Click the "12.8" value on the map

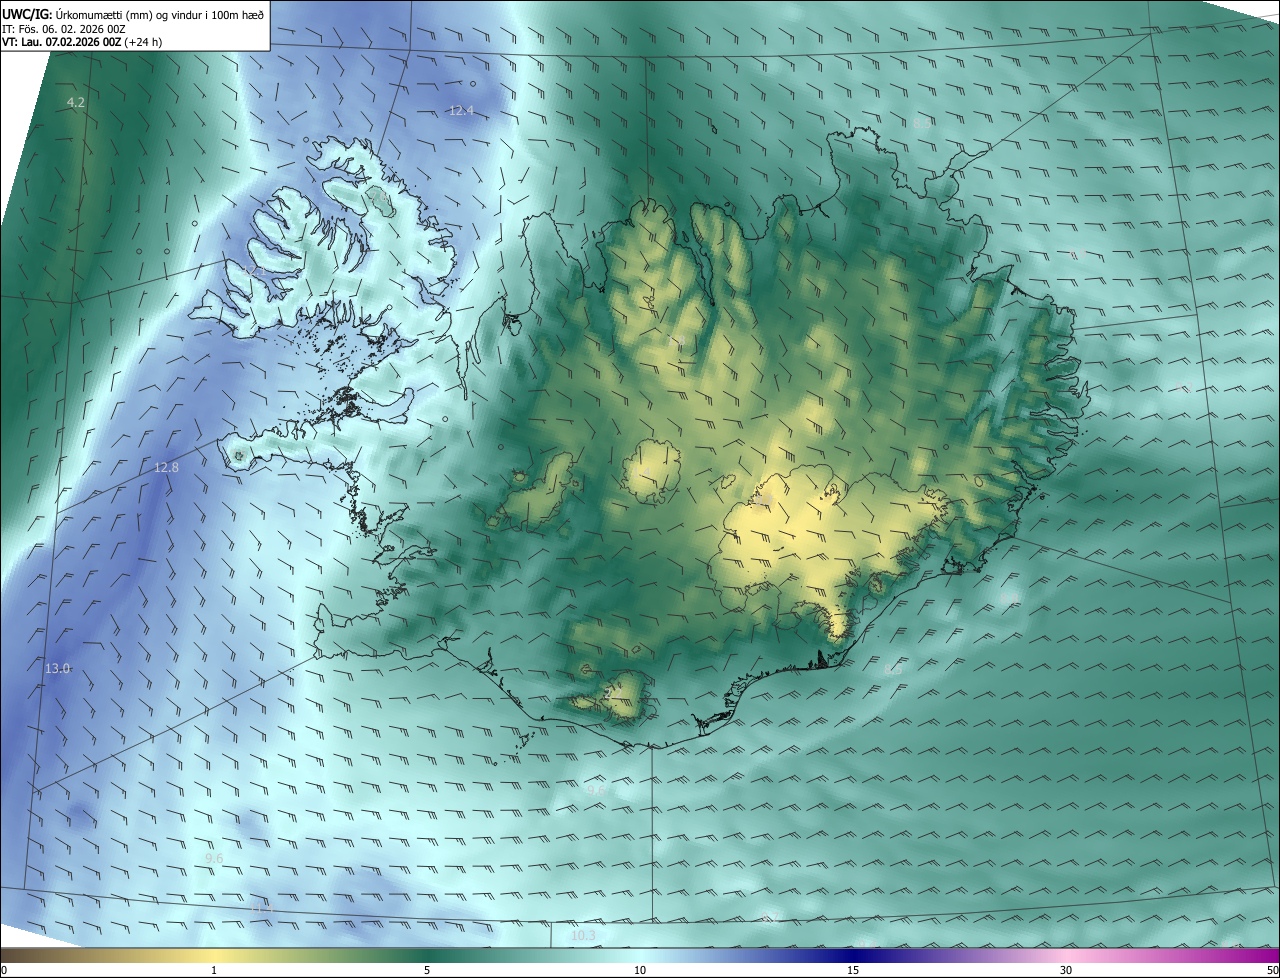(166, 467)
